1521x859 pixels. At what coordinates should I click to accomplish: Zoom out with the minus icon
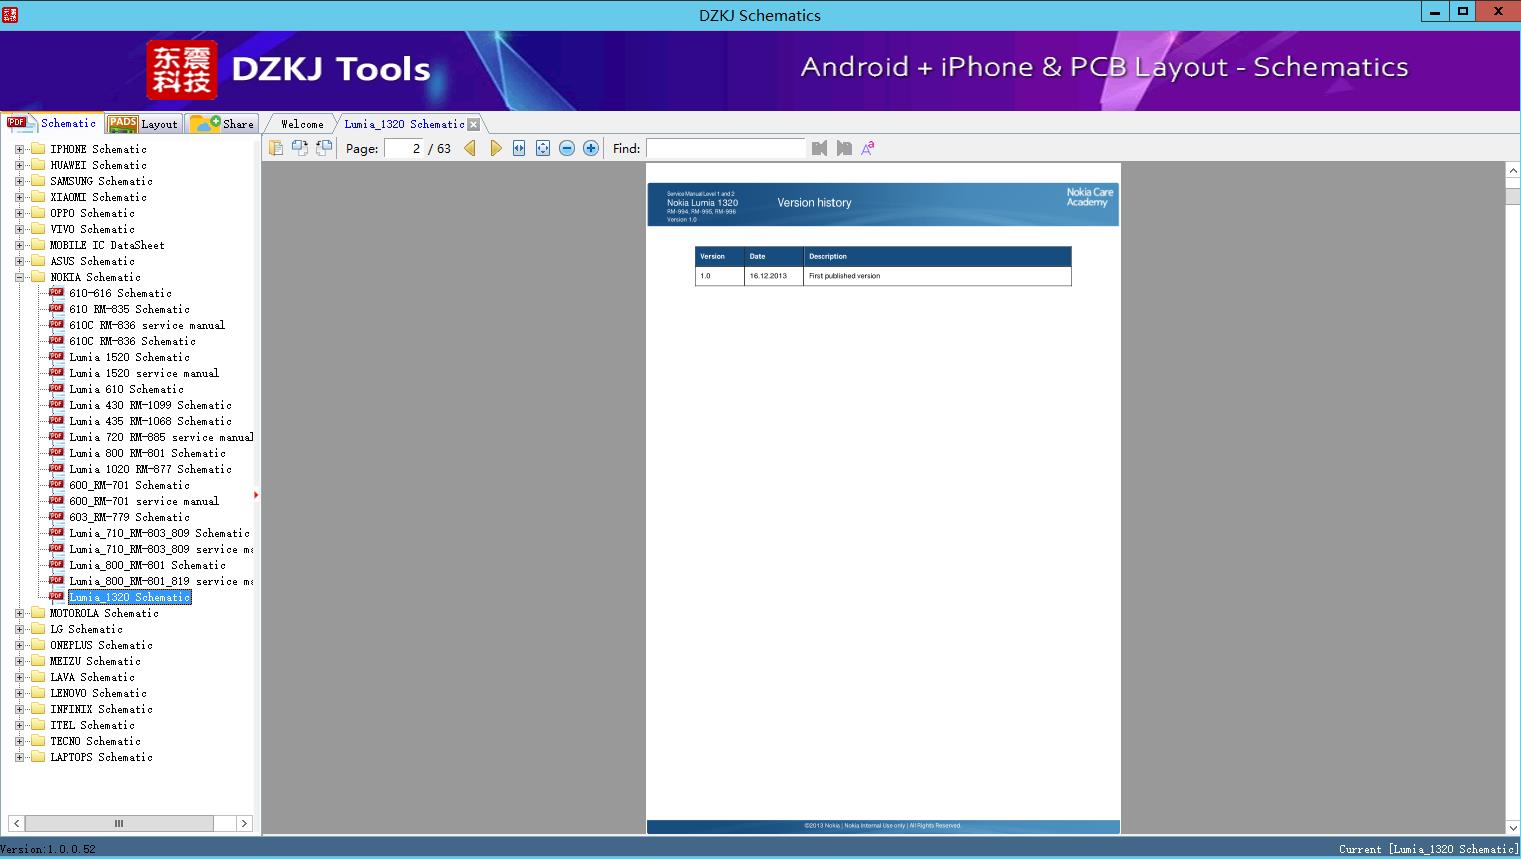tap(567, 148)
